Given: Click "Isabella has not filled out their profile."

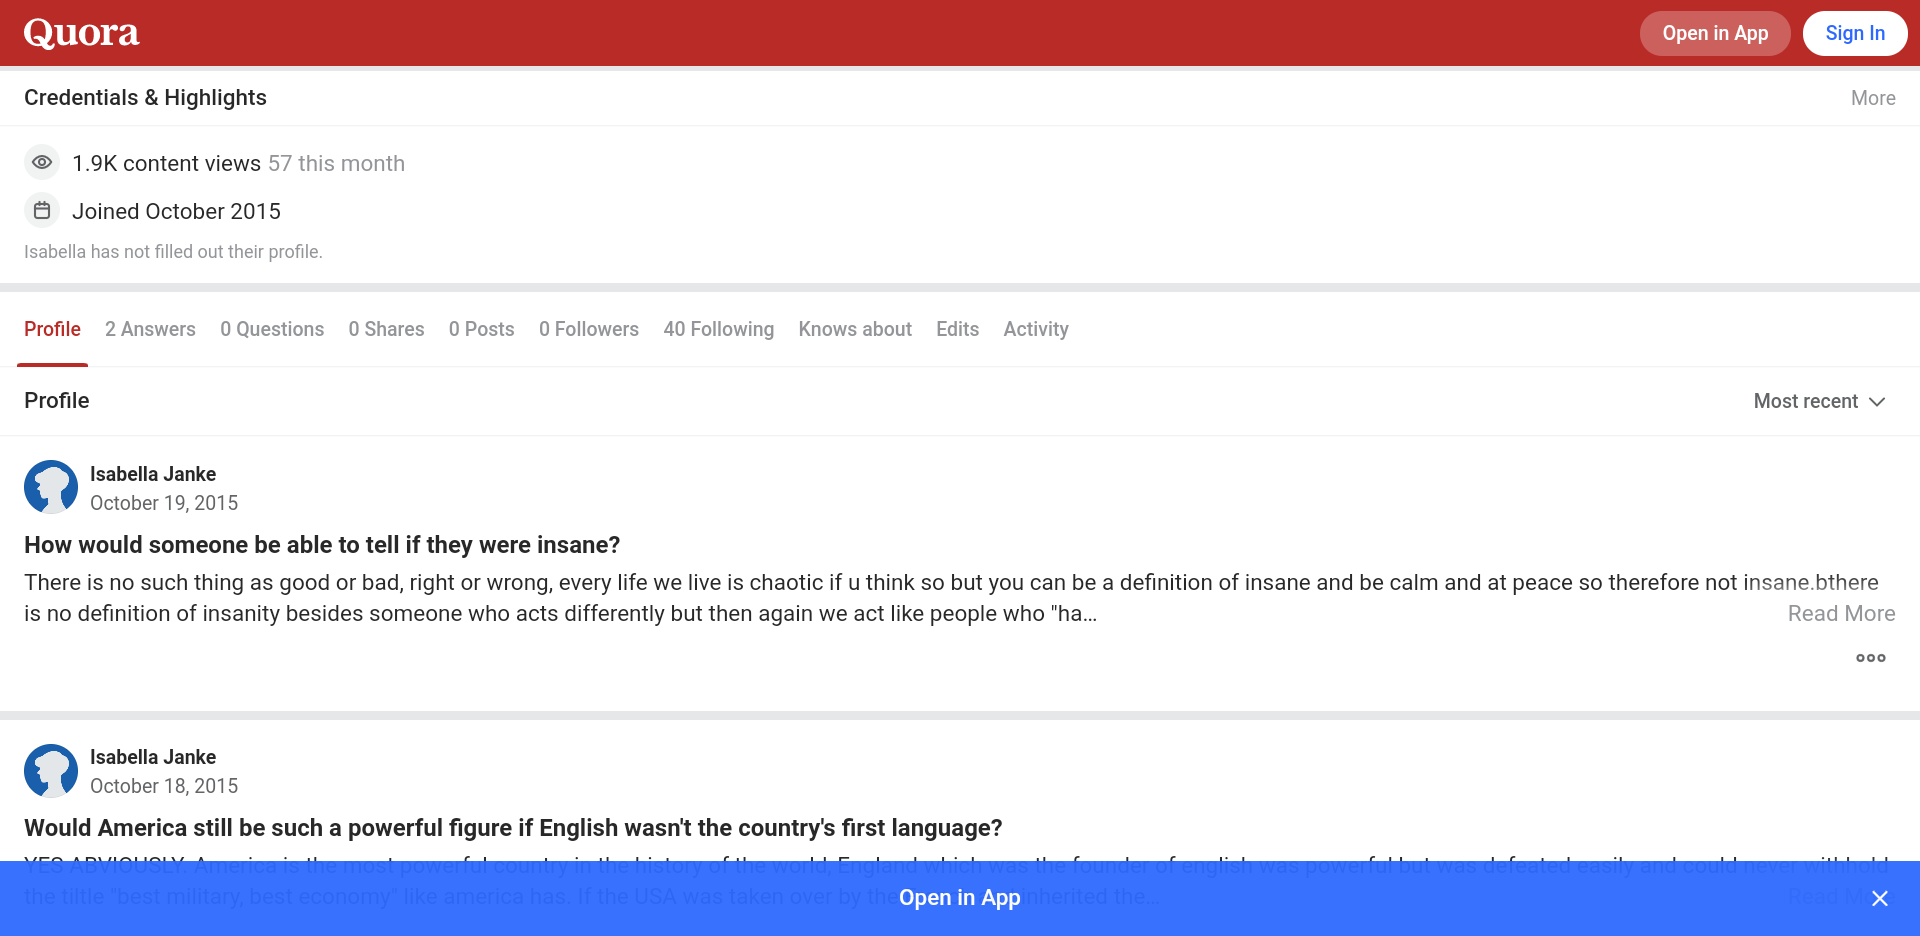Looking at the screenshot, I should (173, 252).
